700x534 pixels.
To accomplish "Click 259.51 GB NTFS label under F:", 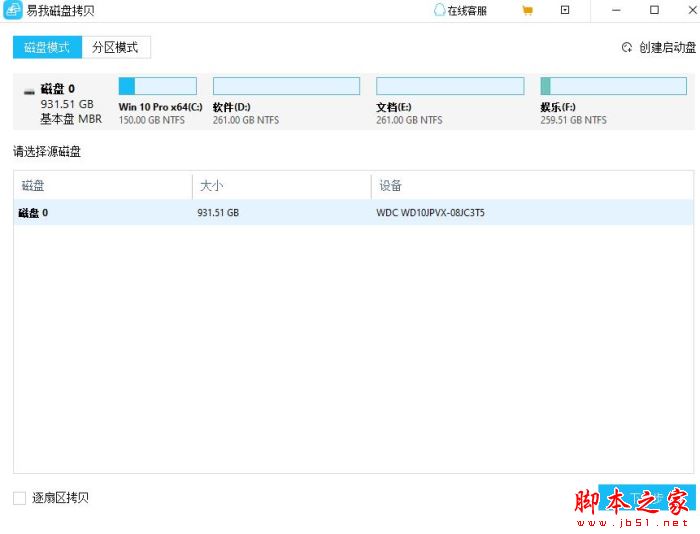I will [x=574, y=120].
